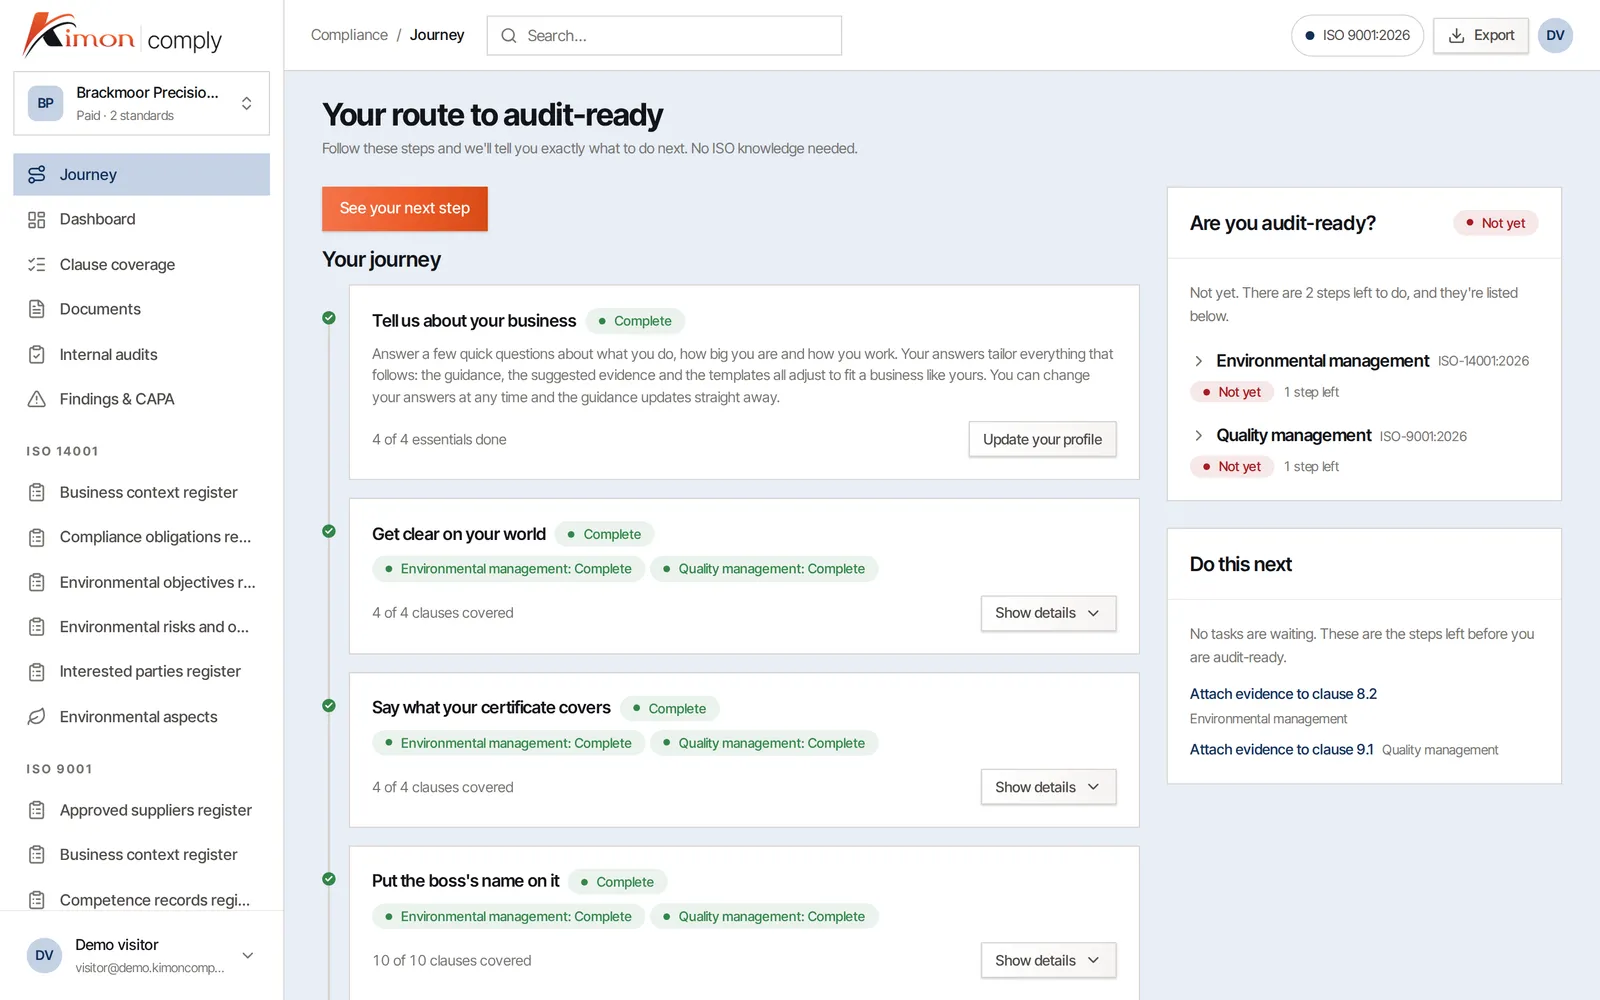The image size is (1600, 1000).
Task: Click the green check beside Get clear on your world
Action: 329,531
